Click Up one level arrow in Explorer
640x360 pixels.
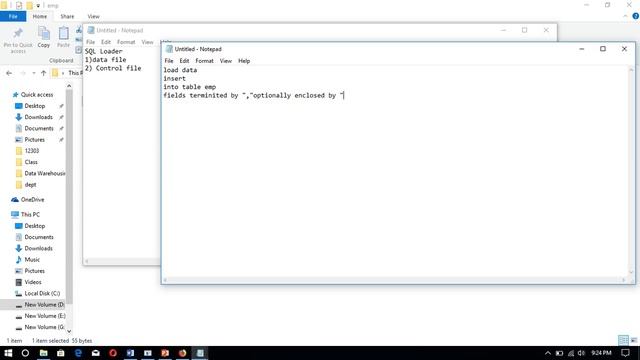(43, 73)
